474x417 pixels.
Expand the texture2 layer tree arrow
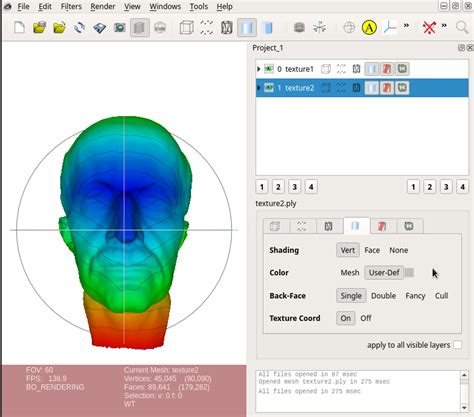259,88
